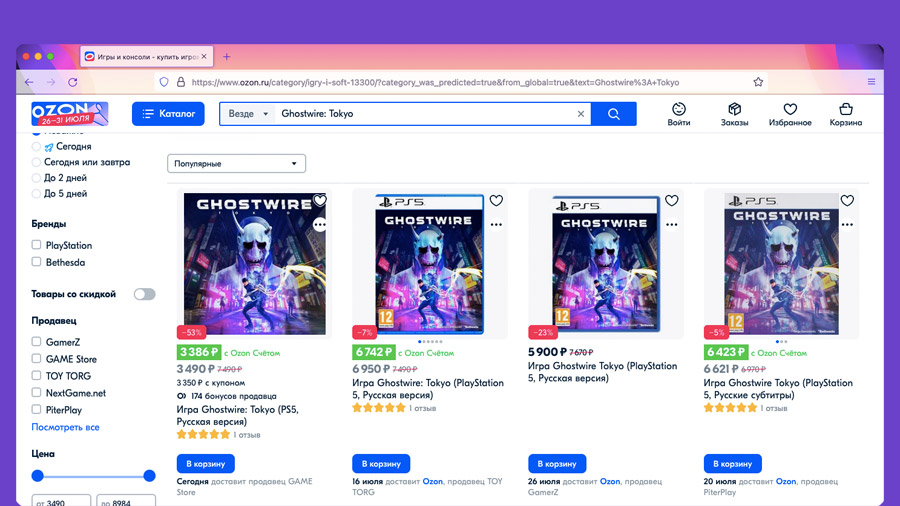Click the minimum price от 3490 field

click(x=61, y=500)
